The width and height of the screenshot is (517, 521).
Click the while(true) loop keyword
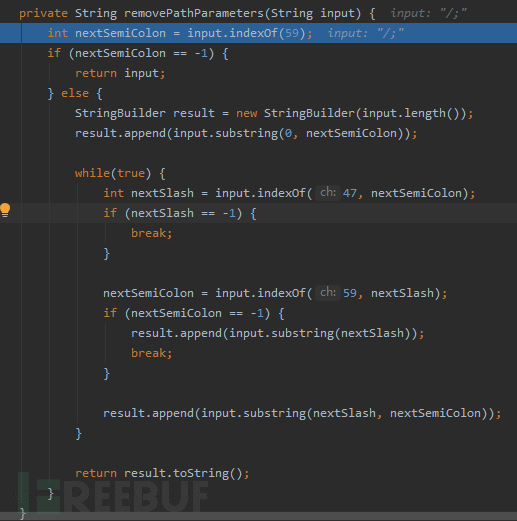(92, 173)
